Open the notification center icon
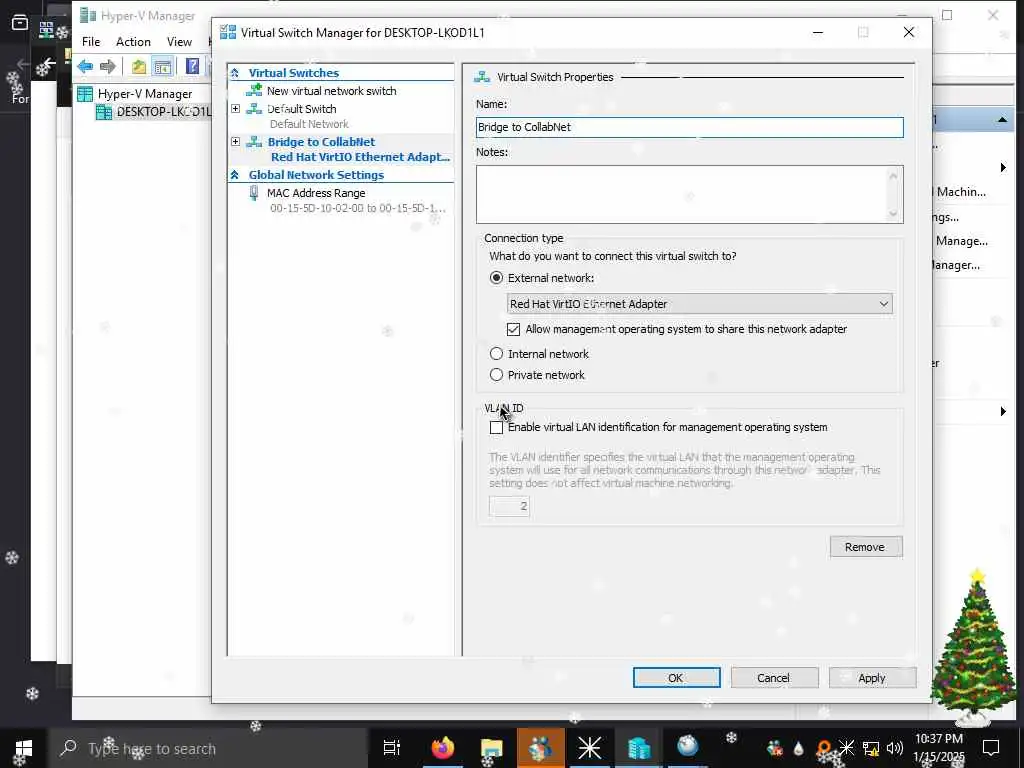This screenshot has width=1024, height=768. coord(991,748)
